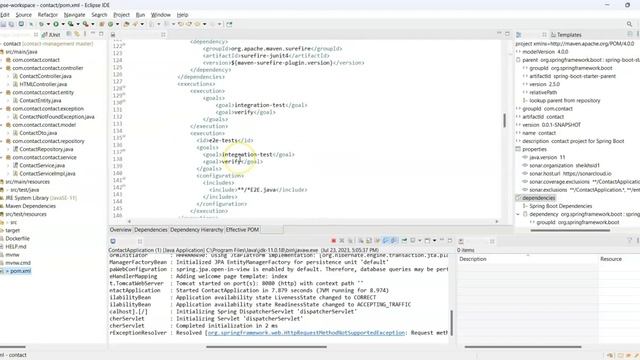Image resolution: width=640 pixels, height=360 pixels.
Task: Select pom.xml in the Package Explorer
Action: point(20,271)
